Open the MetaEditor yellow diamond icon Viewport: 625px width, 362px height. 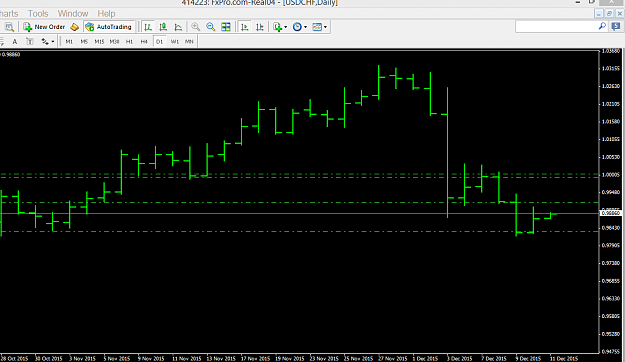click(x=74, y=27)
